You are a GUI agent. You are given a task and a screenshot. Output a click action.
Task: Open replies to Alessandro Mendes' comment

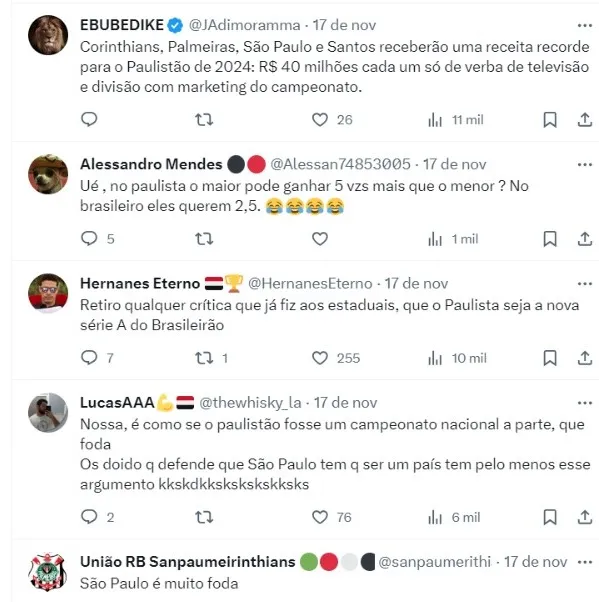[x=98, y=238]
